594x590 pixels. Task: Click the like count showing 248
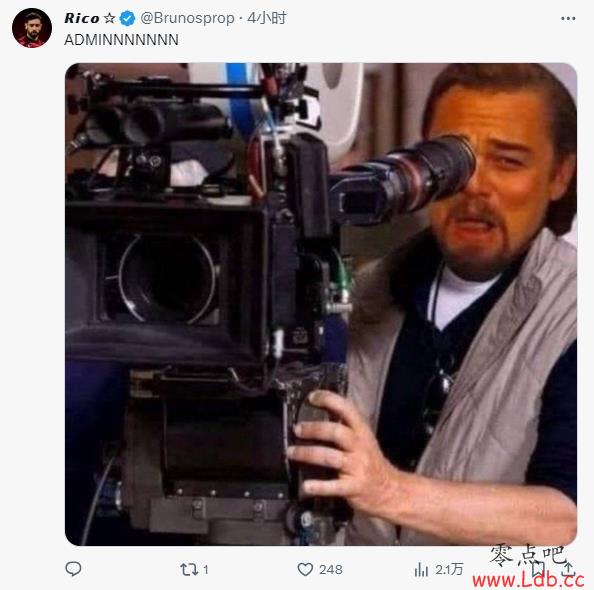tap(331, 570)
